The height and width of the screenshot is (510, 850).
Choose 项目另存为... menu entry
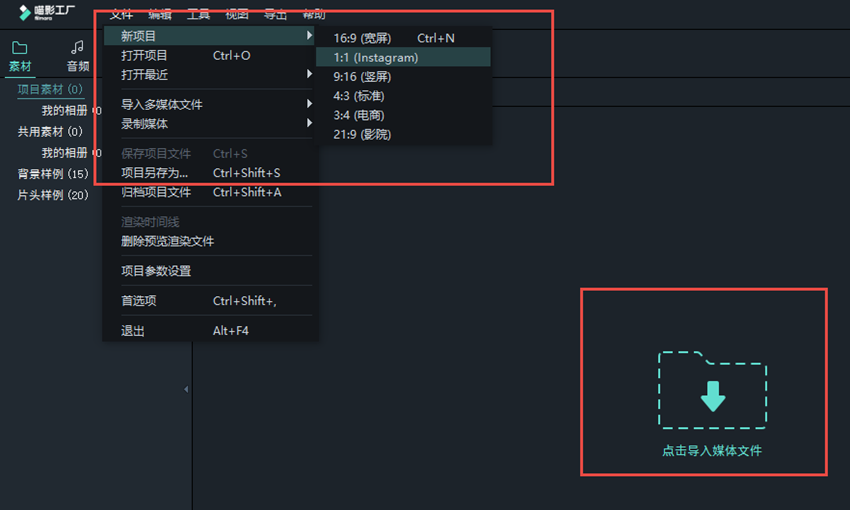[154, 173]
